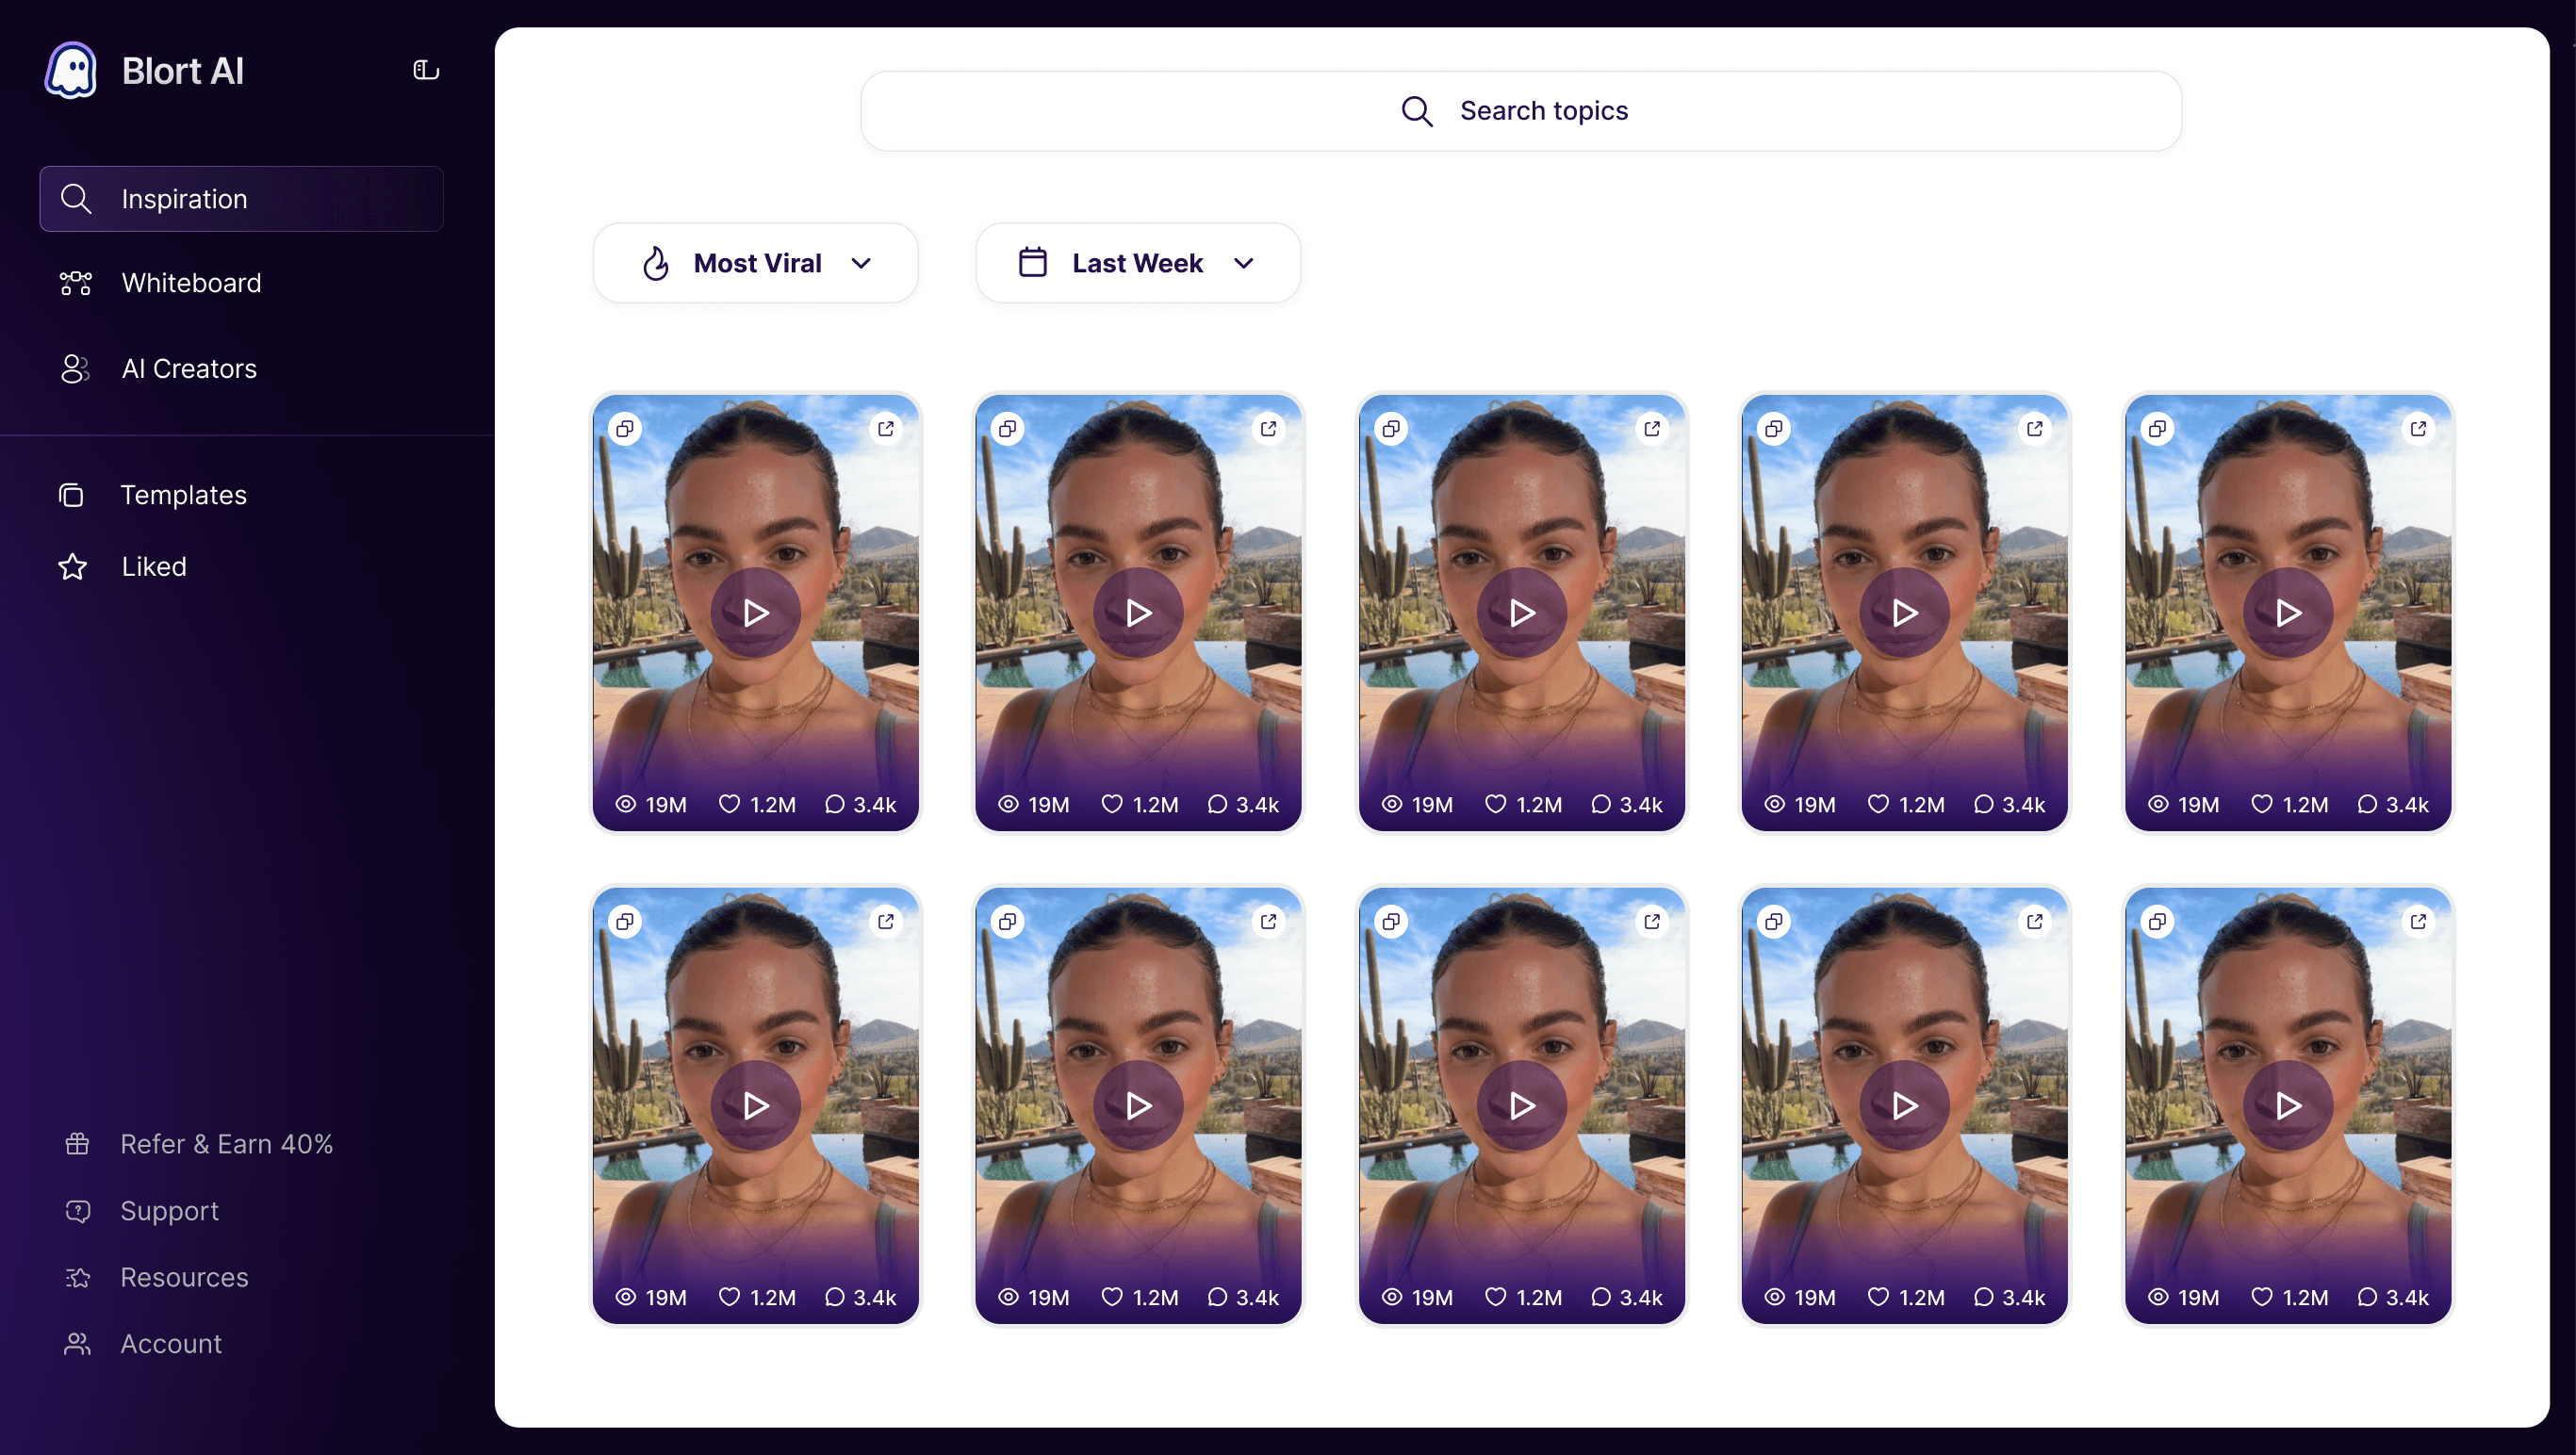Copy the first video using its duplicate icon
Image resolution: width=2576 pixels, height=1455 pixels.
click(626, 428)
